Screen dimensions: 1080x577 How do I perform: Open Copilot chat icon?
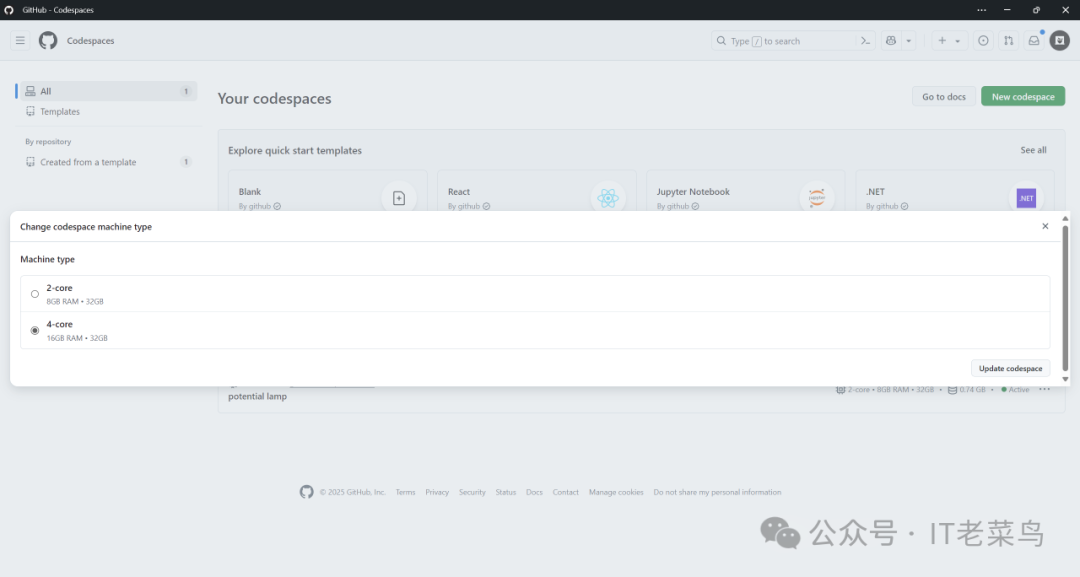pos(890,41)
